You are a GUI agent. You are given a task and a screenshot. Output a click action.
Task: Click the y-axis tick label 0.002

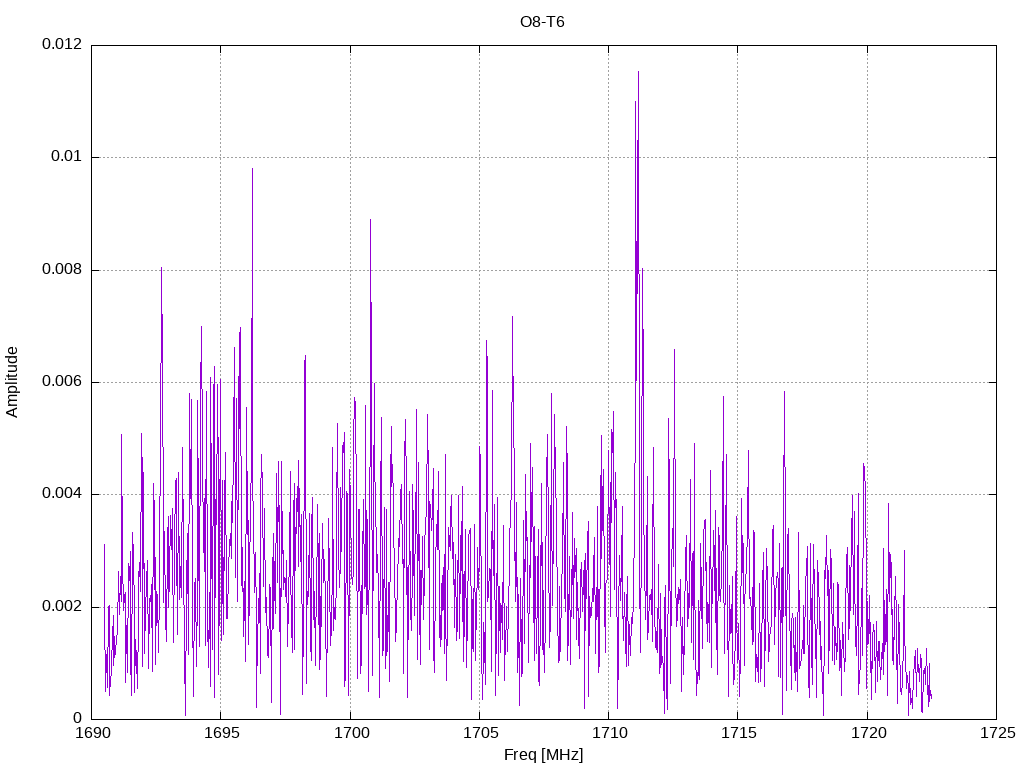[x=62, y=607]
